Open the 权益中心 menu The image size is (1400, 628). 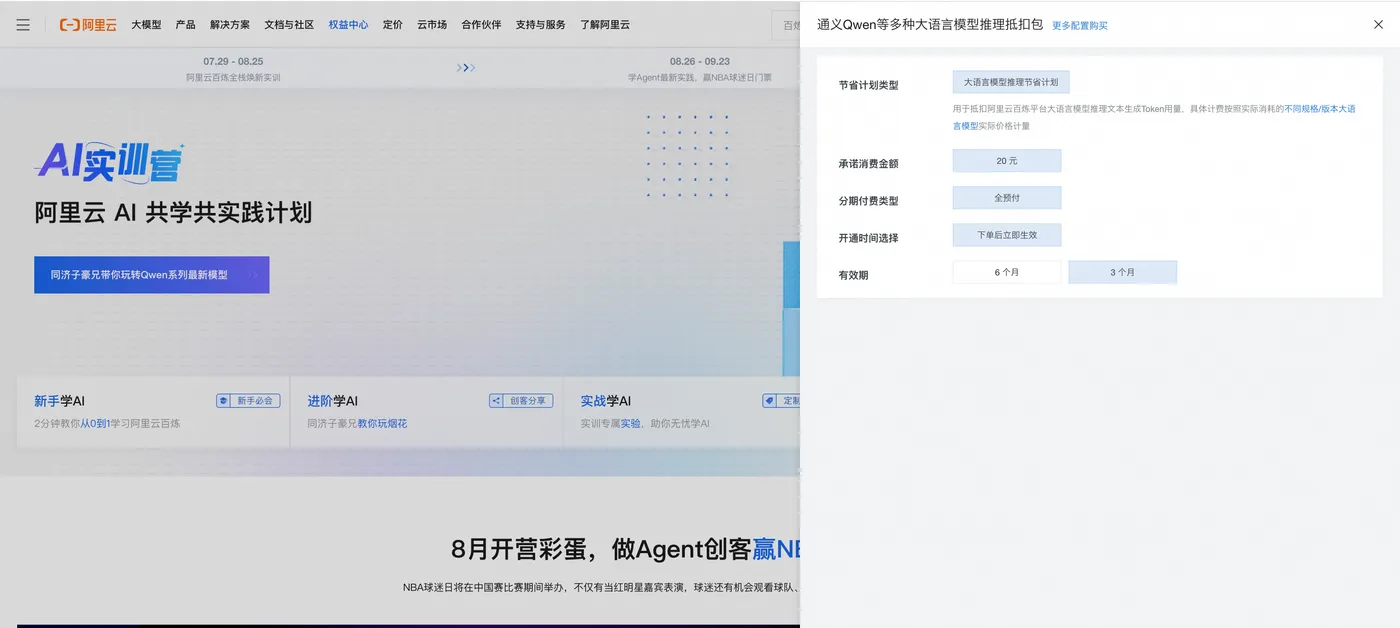pyautogui.click(x=348, y=25)
